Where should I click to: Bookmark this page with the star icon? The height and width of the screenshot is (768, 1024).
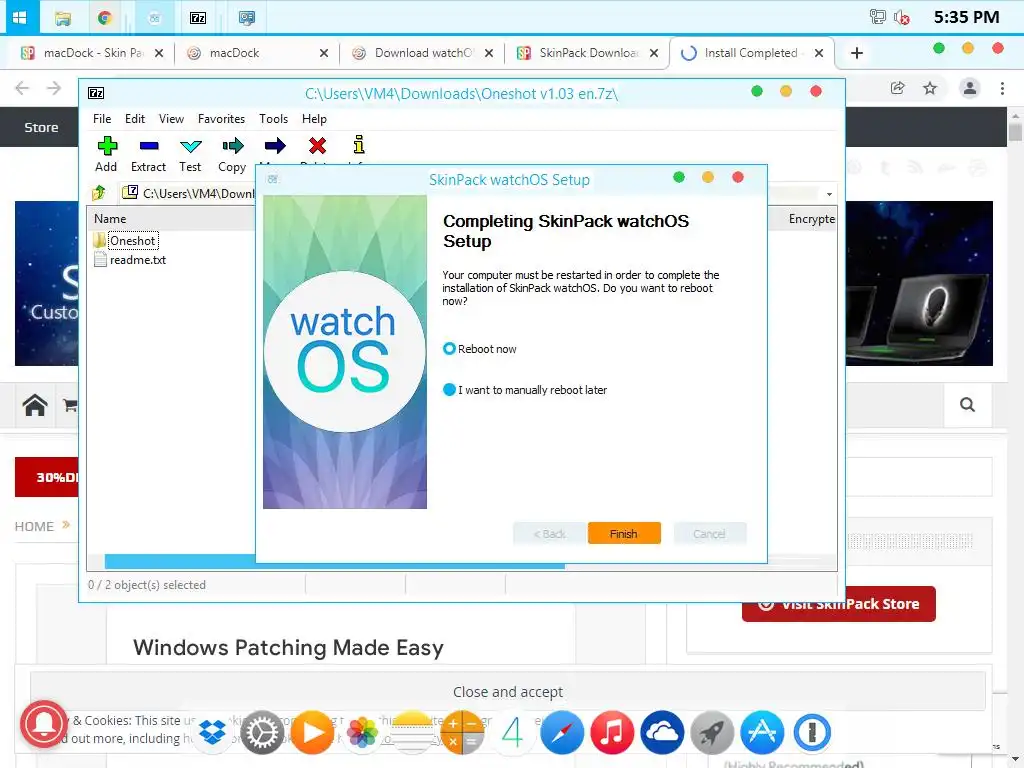point(930,88)
